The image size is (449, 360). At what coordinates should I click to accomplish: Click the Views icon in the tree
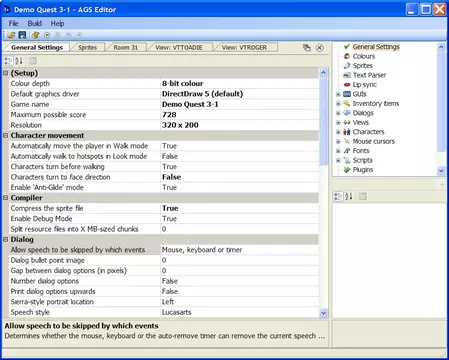(347, 122)
